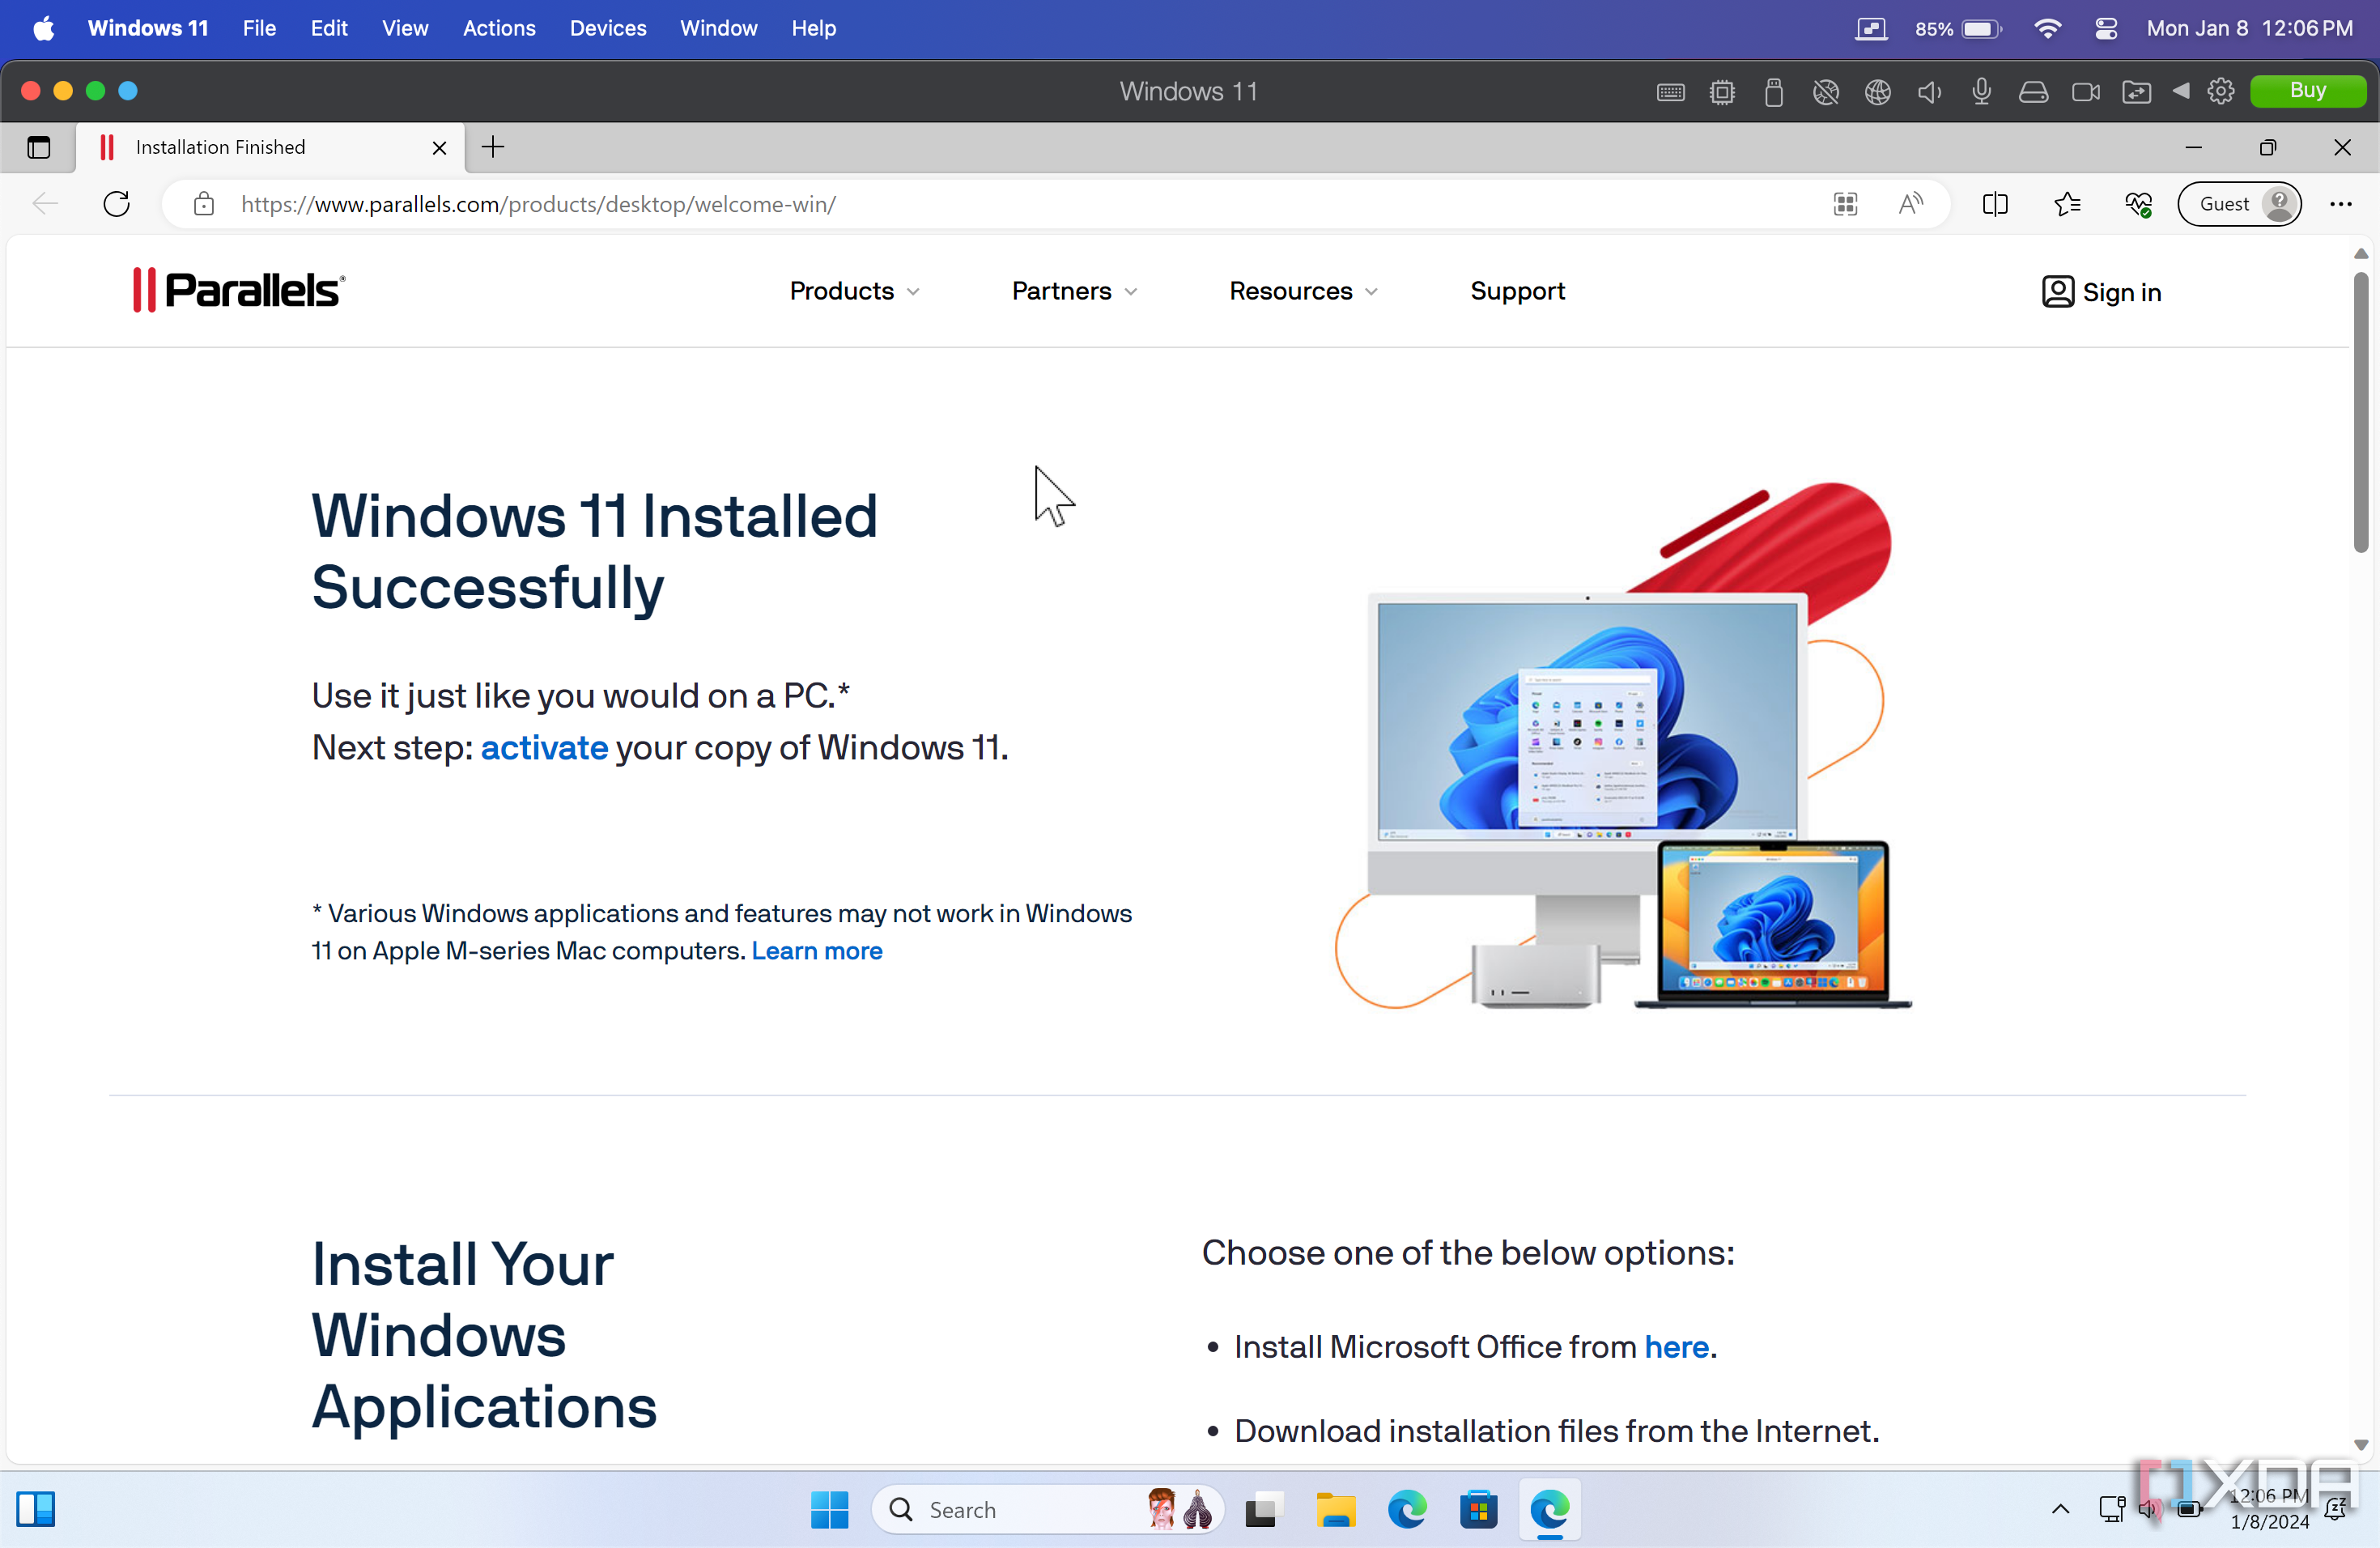This screenshot has height=1548, width=2380.
Task: Select the Support menu item in header
Action: pyautogui.click(x=1518, y=290)
